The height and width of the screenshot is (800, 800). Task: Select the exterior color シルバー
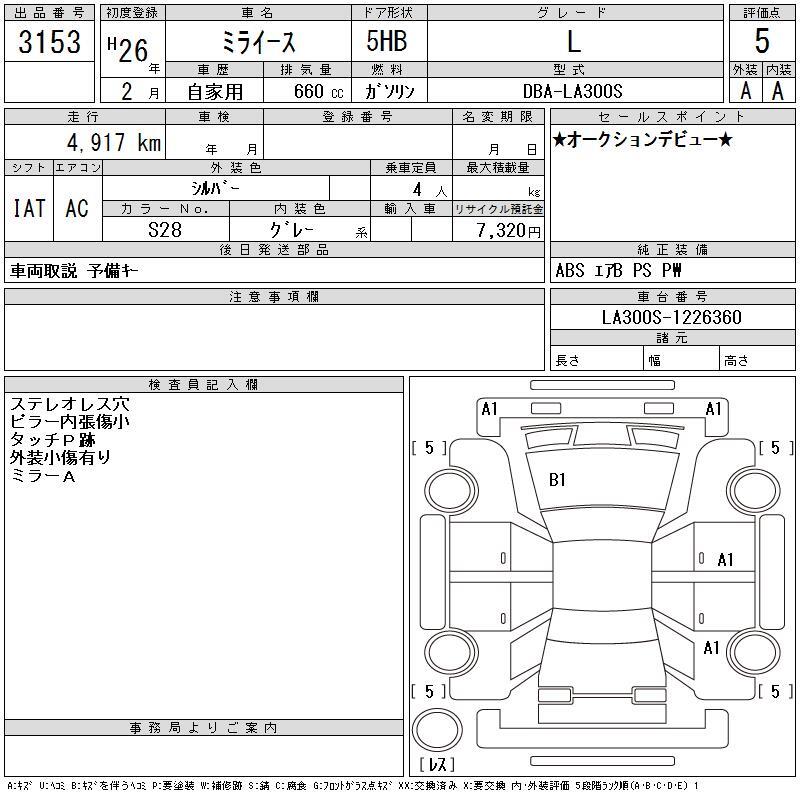point(215,188)
